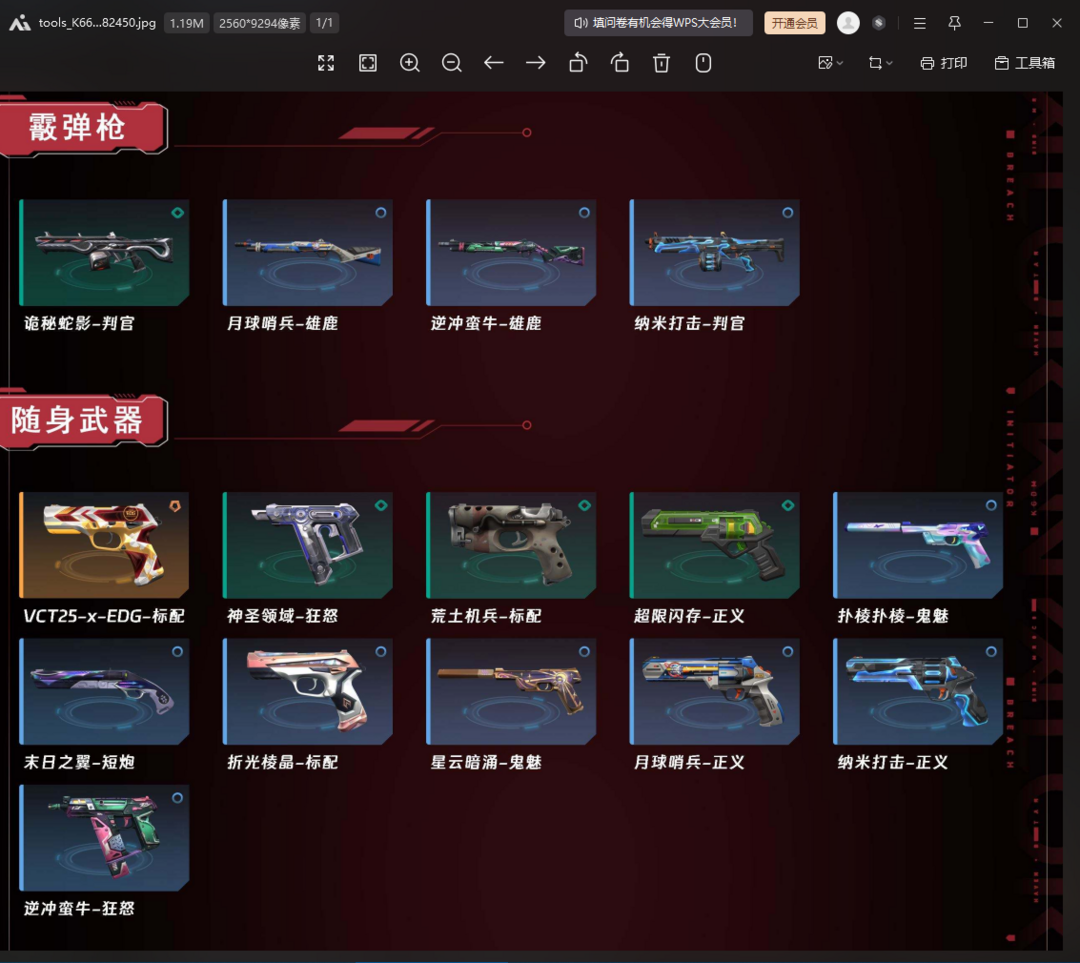Click the 月球哨兵-正义 revolver card

click(714, 692)
